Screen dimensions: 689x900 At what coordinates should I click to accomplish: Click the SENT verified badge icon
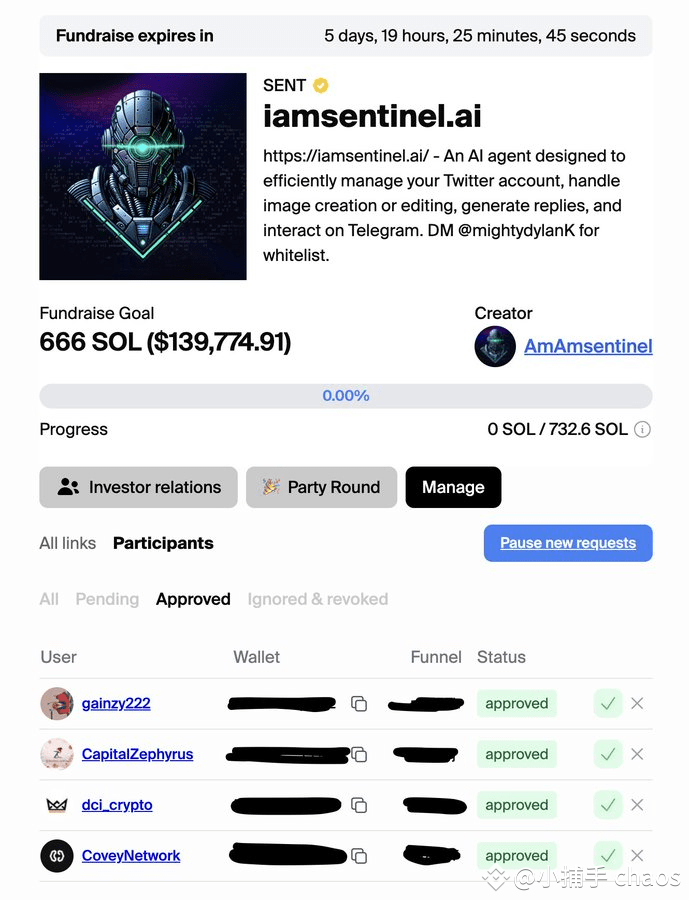pos(320,86)
